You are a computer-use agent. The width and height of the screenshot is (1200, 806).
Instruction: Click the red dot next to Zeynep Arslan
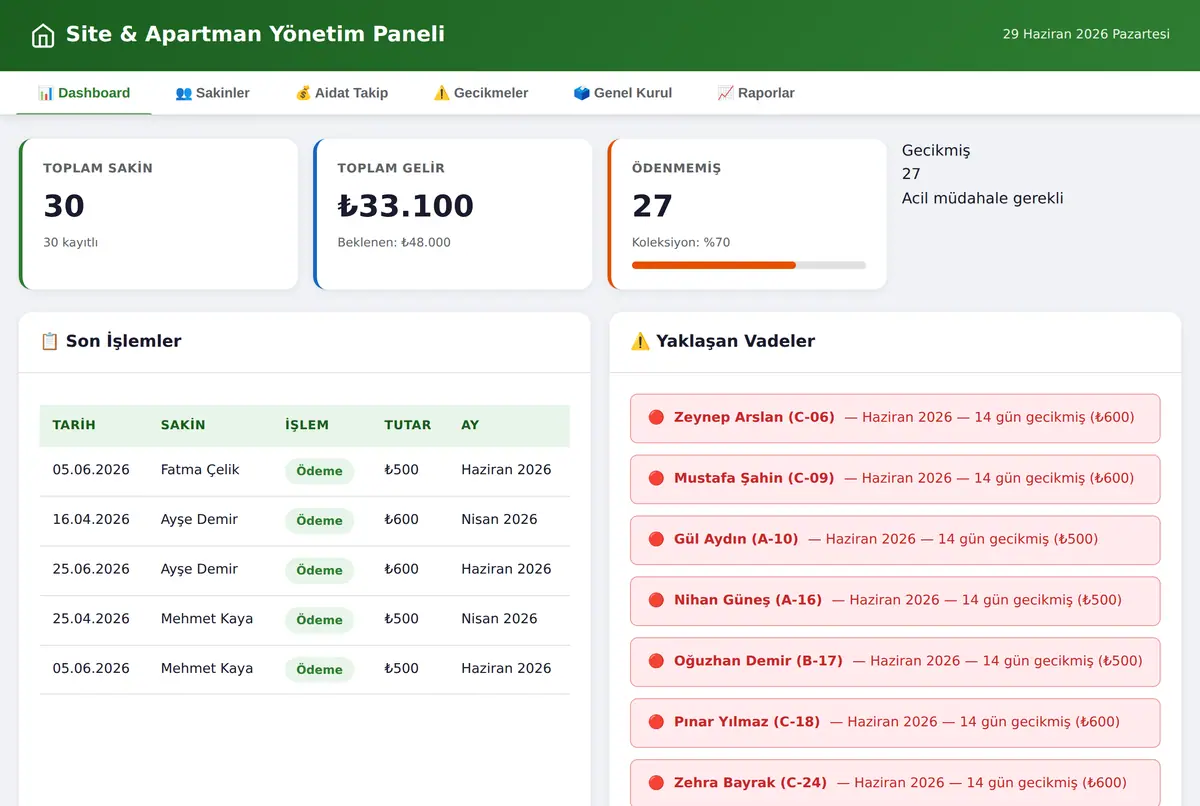coord(656,417)
